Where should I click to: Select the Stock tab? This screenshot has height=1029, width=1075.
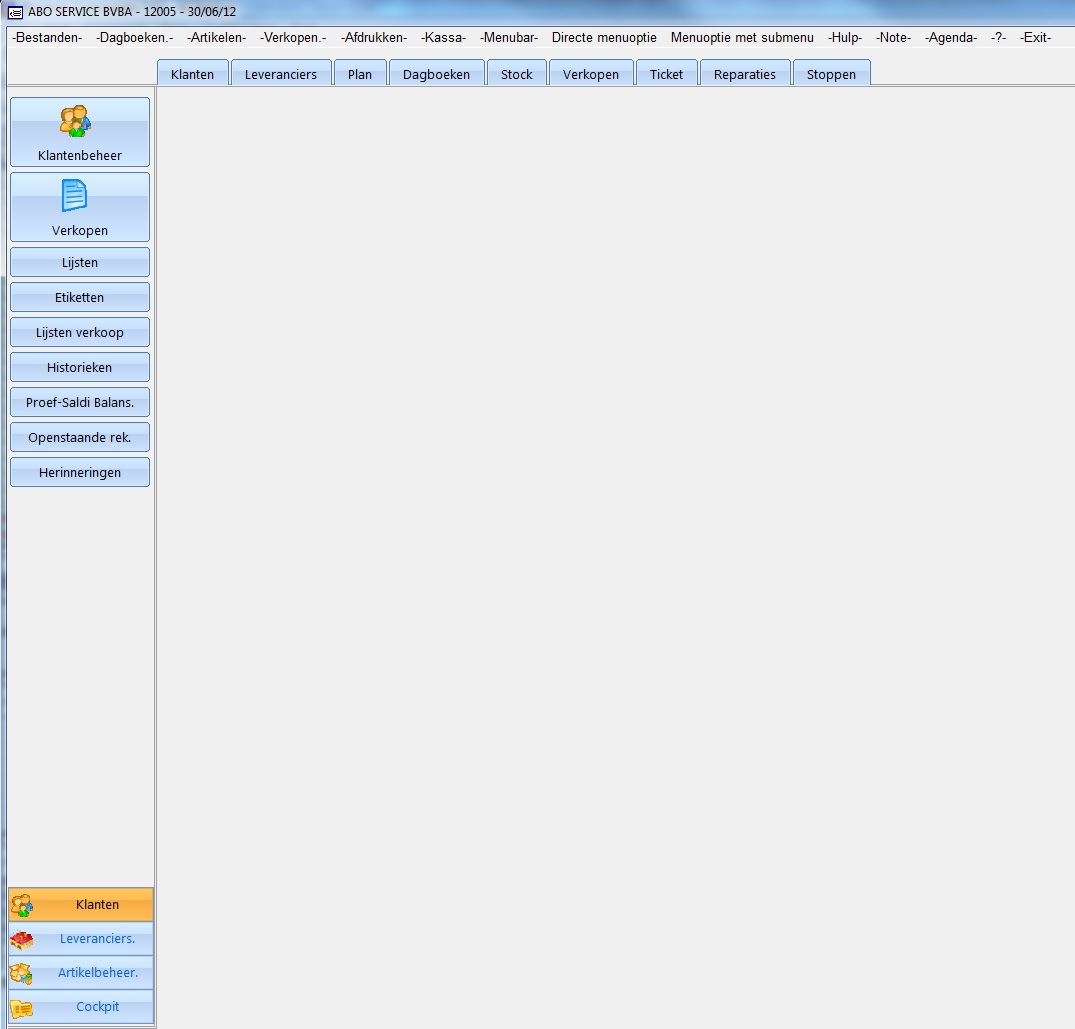coord(516,74)
